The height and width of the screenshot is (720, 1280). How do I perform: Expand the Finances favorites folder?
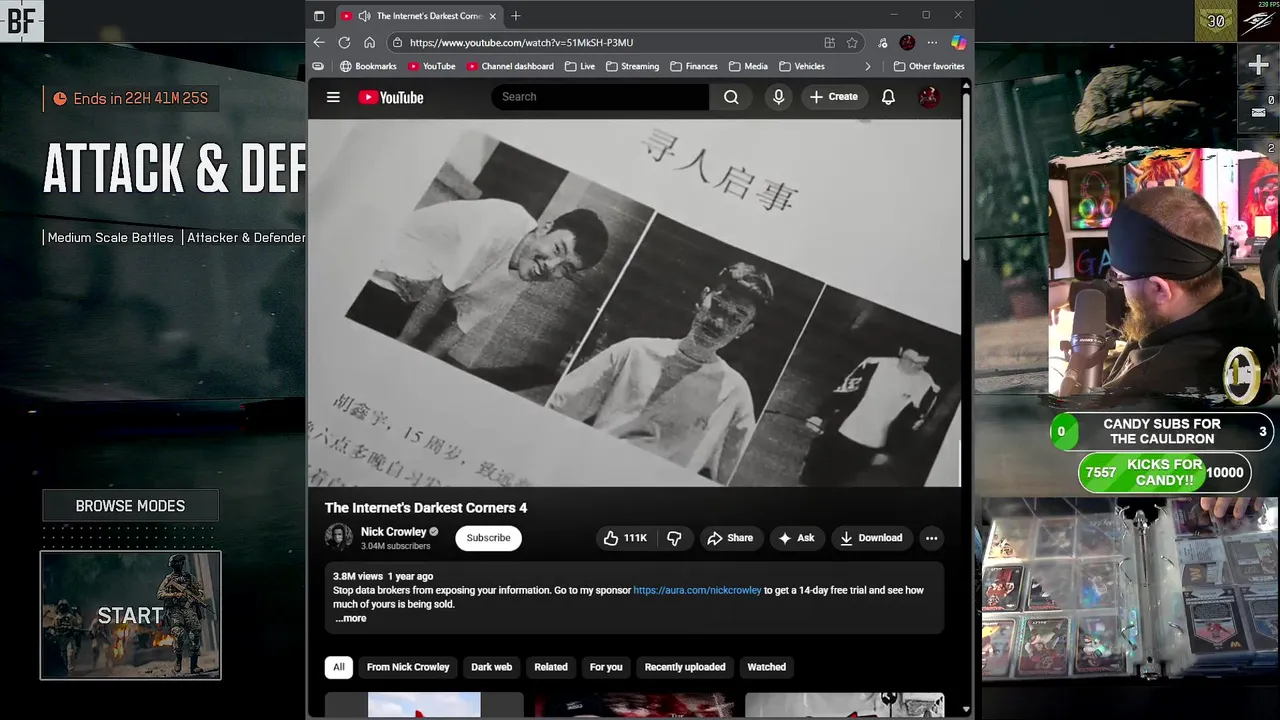[694, 66]
